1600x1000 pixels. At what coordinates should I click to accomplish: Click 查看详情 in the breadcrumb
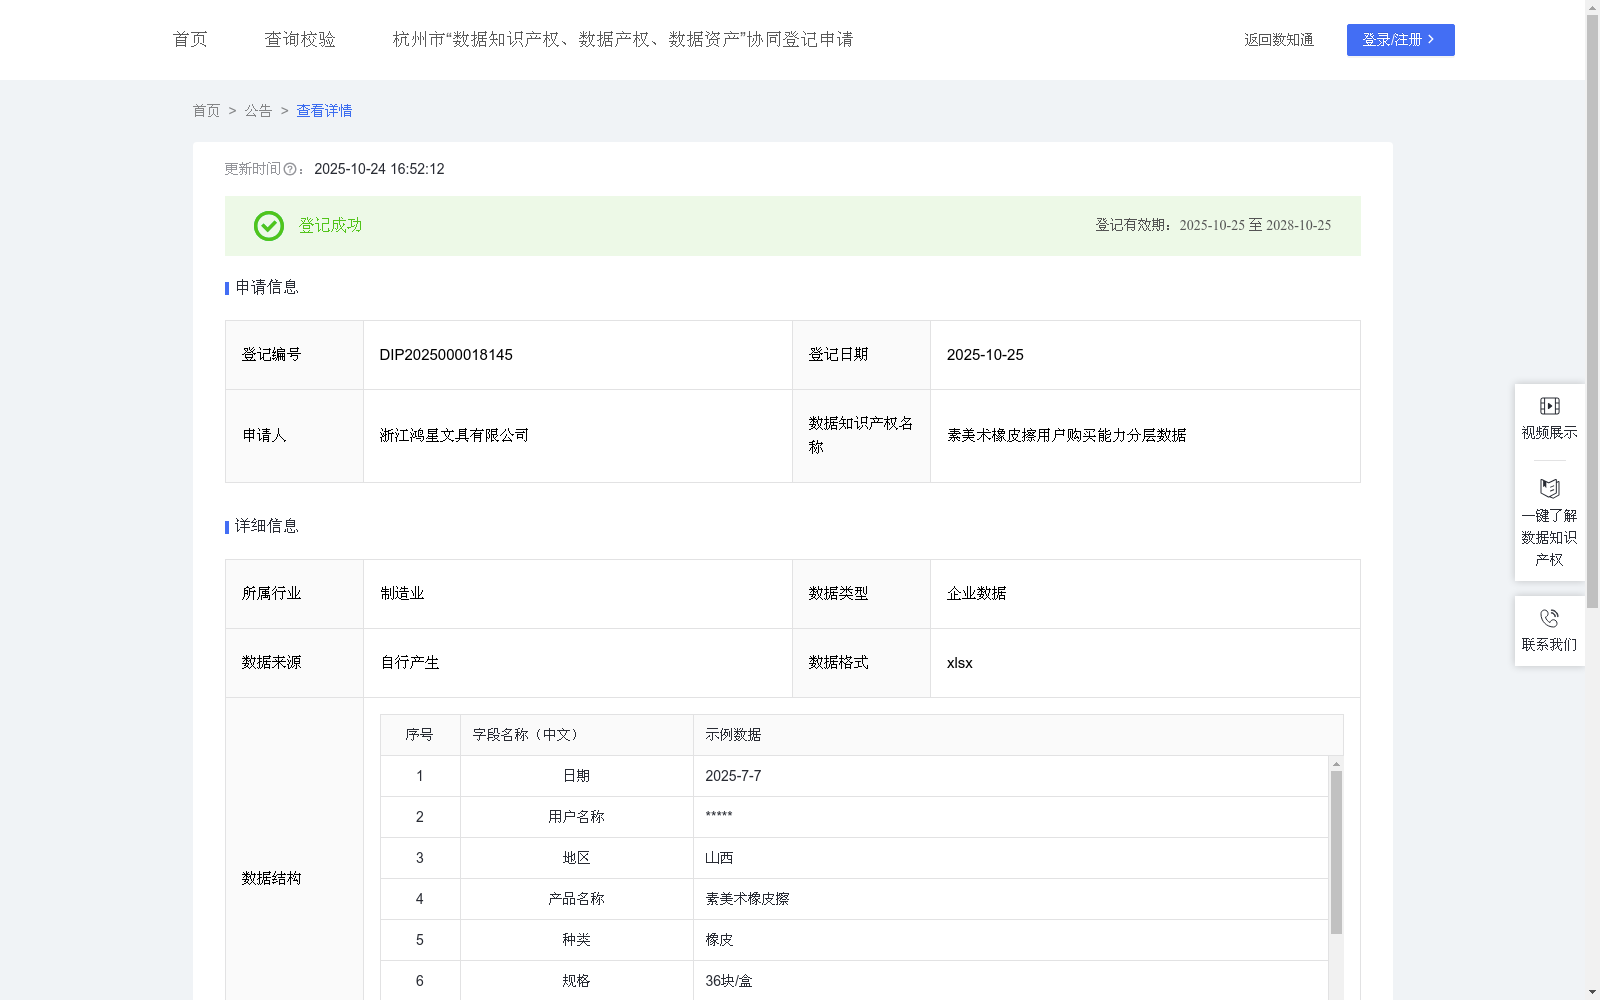tap(324, 111)
